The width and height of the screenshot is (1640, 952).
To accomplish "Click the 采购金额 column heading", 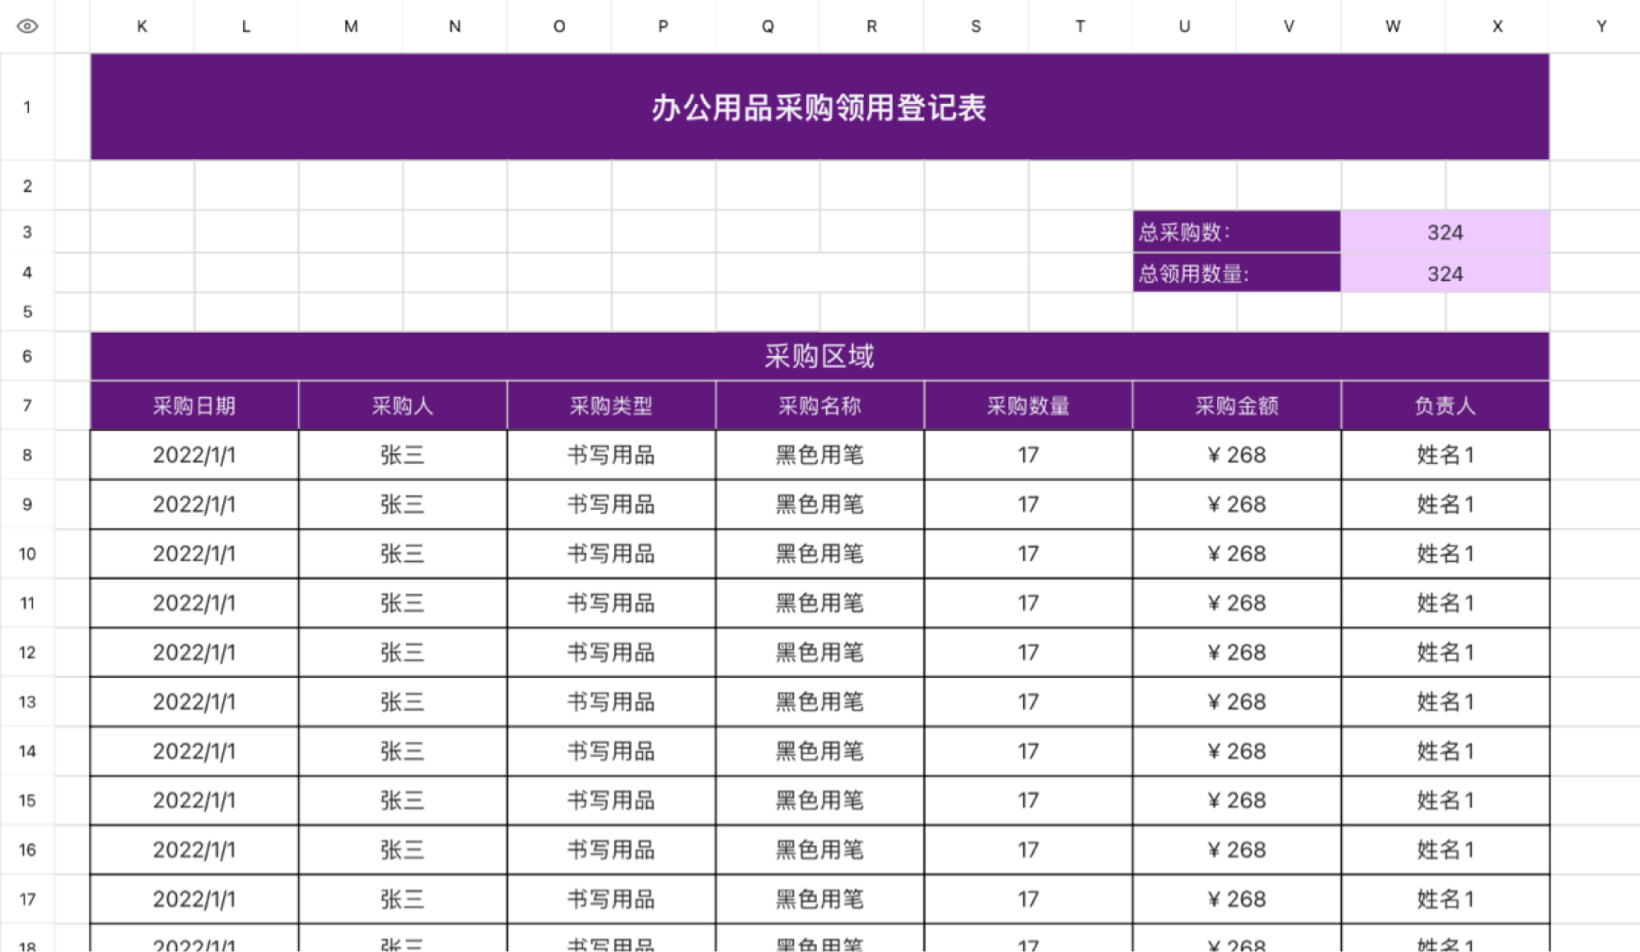I will tap(1236, 405).
